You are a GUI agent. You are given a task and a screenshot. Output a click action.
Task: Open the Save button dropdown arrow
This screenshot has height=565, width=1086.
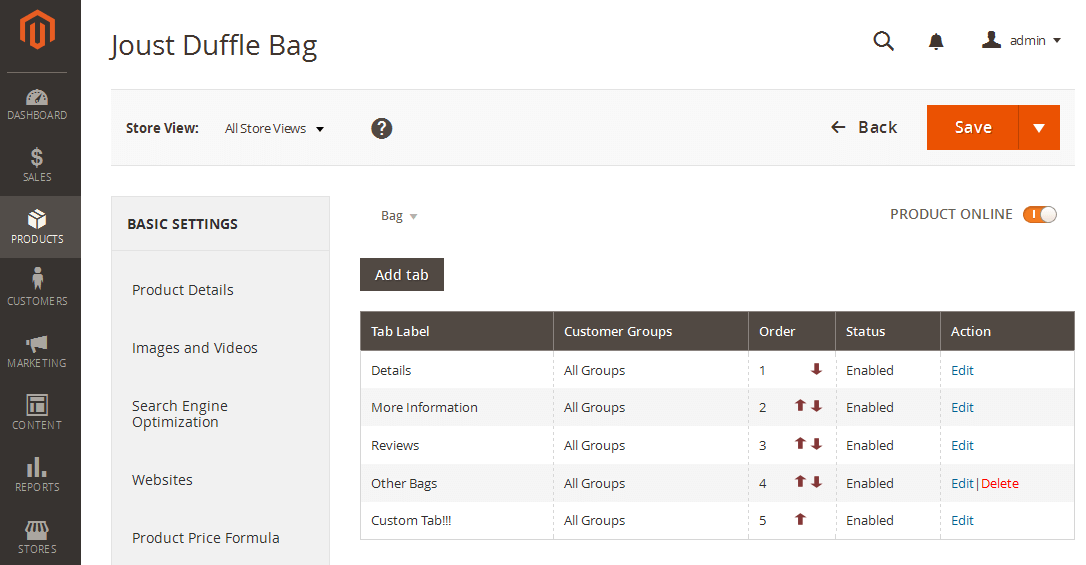(x=1039, y=127)
